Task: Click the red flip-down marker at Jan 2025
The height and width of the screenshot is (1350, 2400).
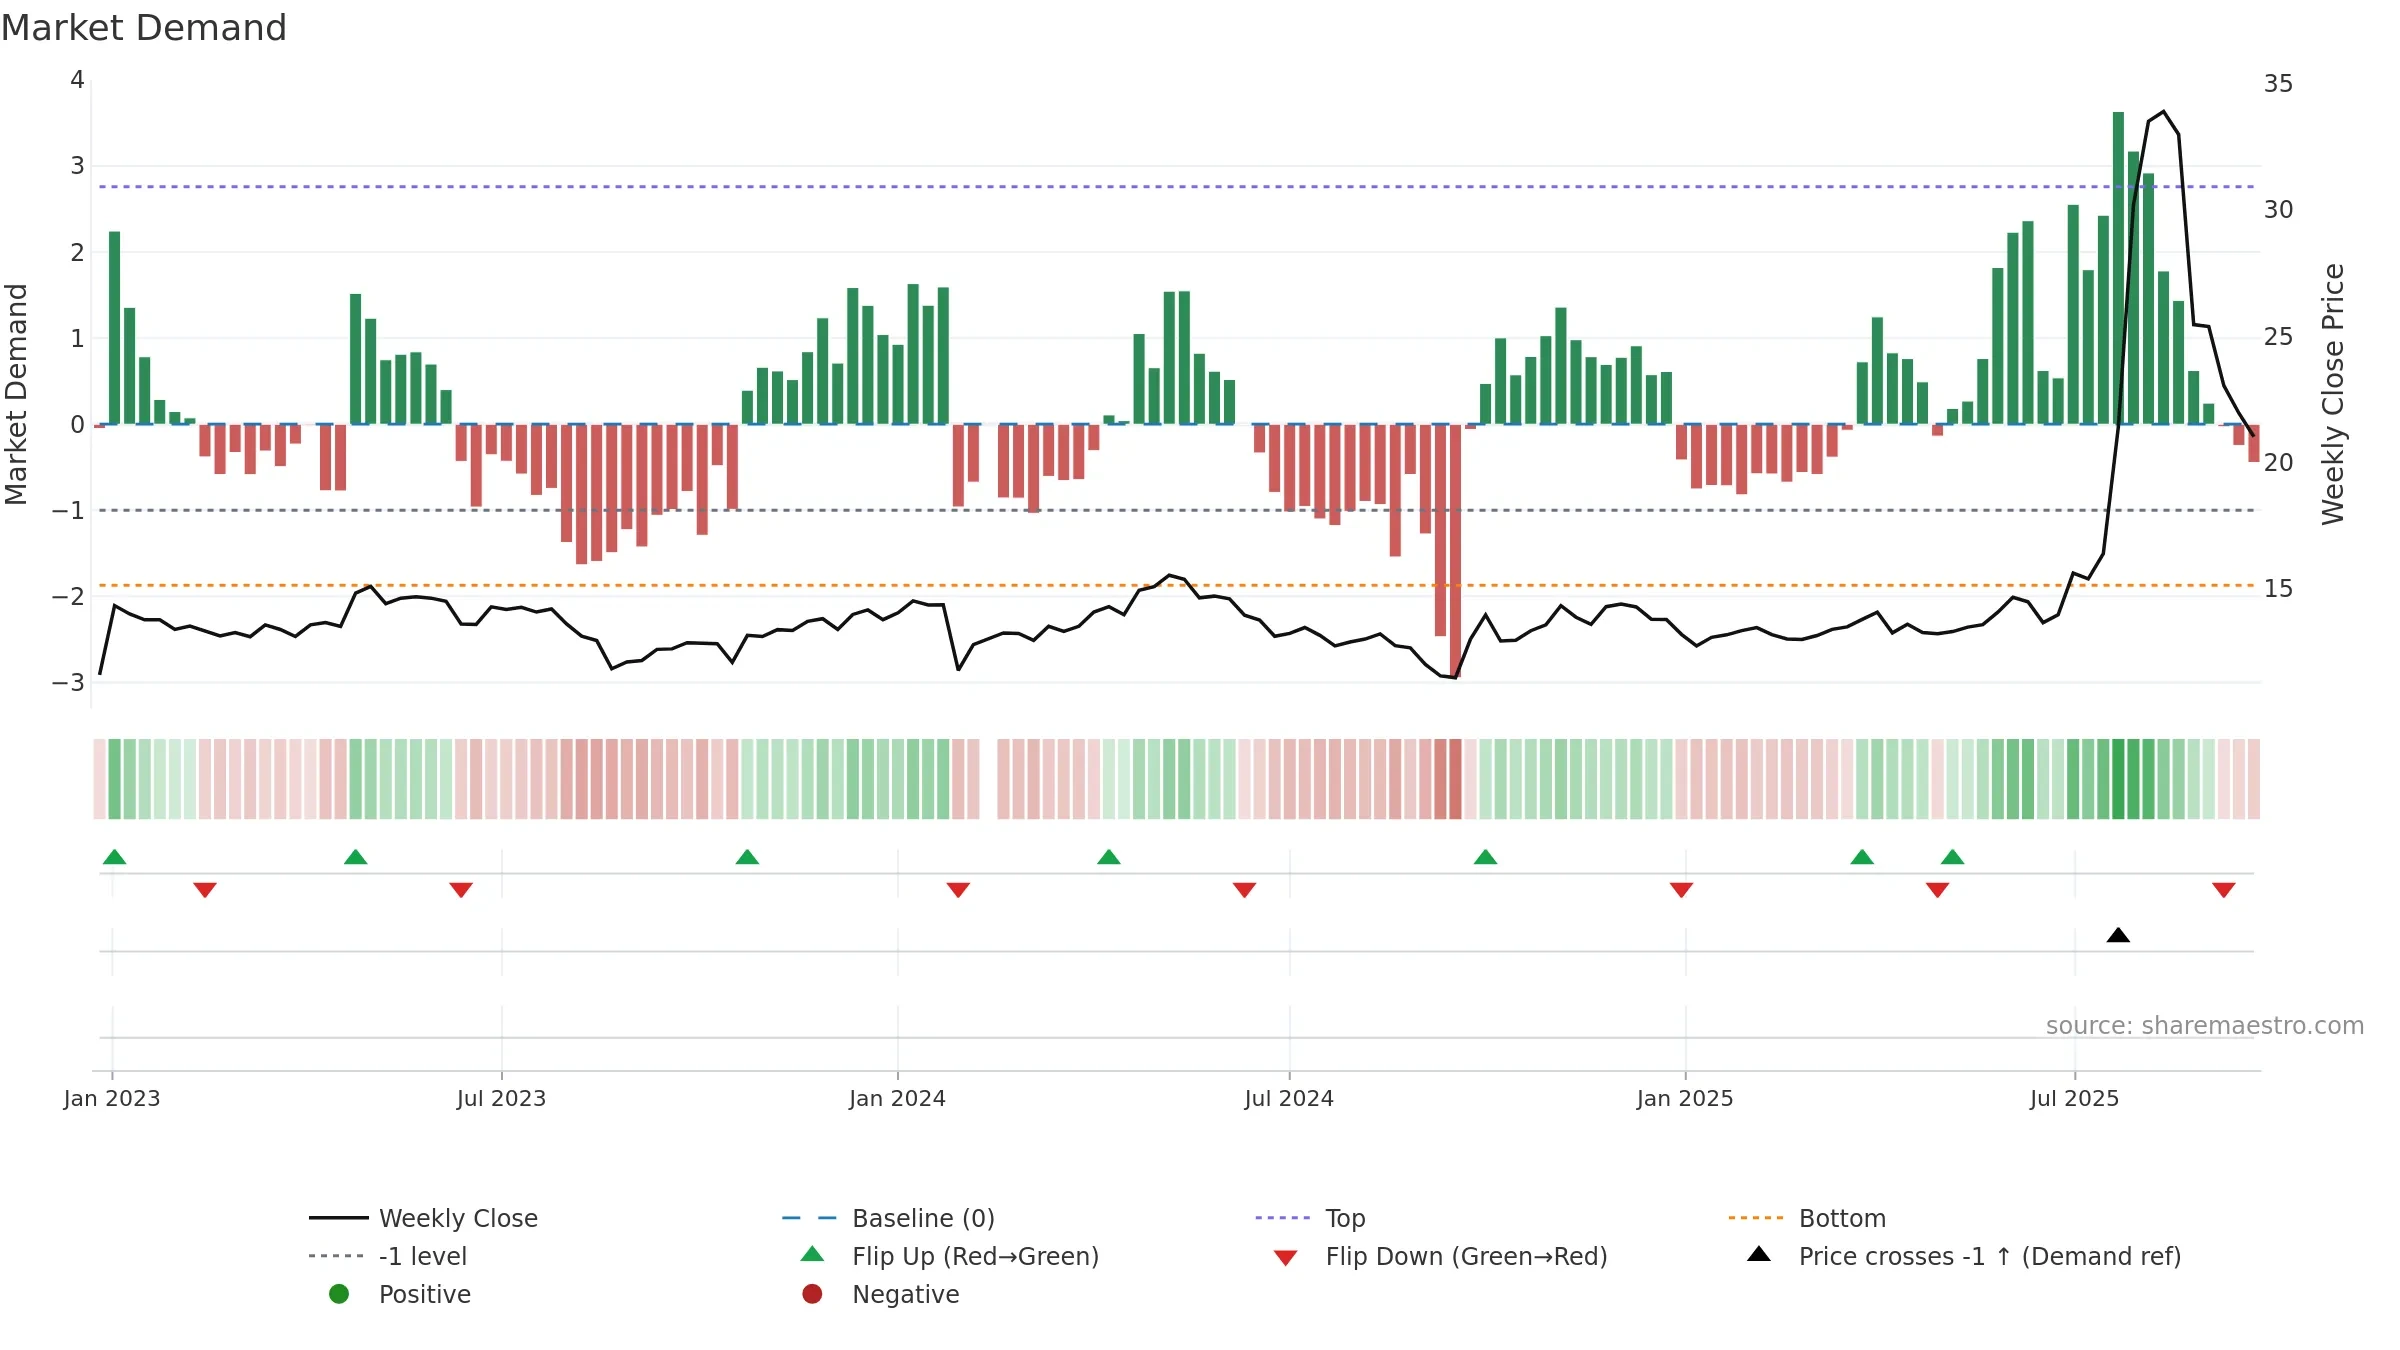Action: [x=1681, y=890]
